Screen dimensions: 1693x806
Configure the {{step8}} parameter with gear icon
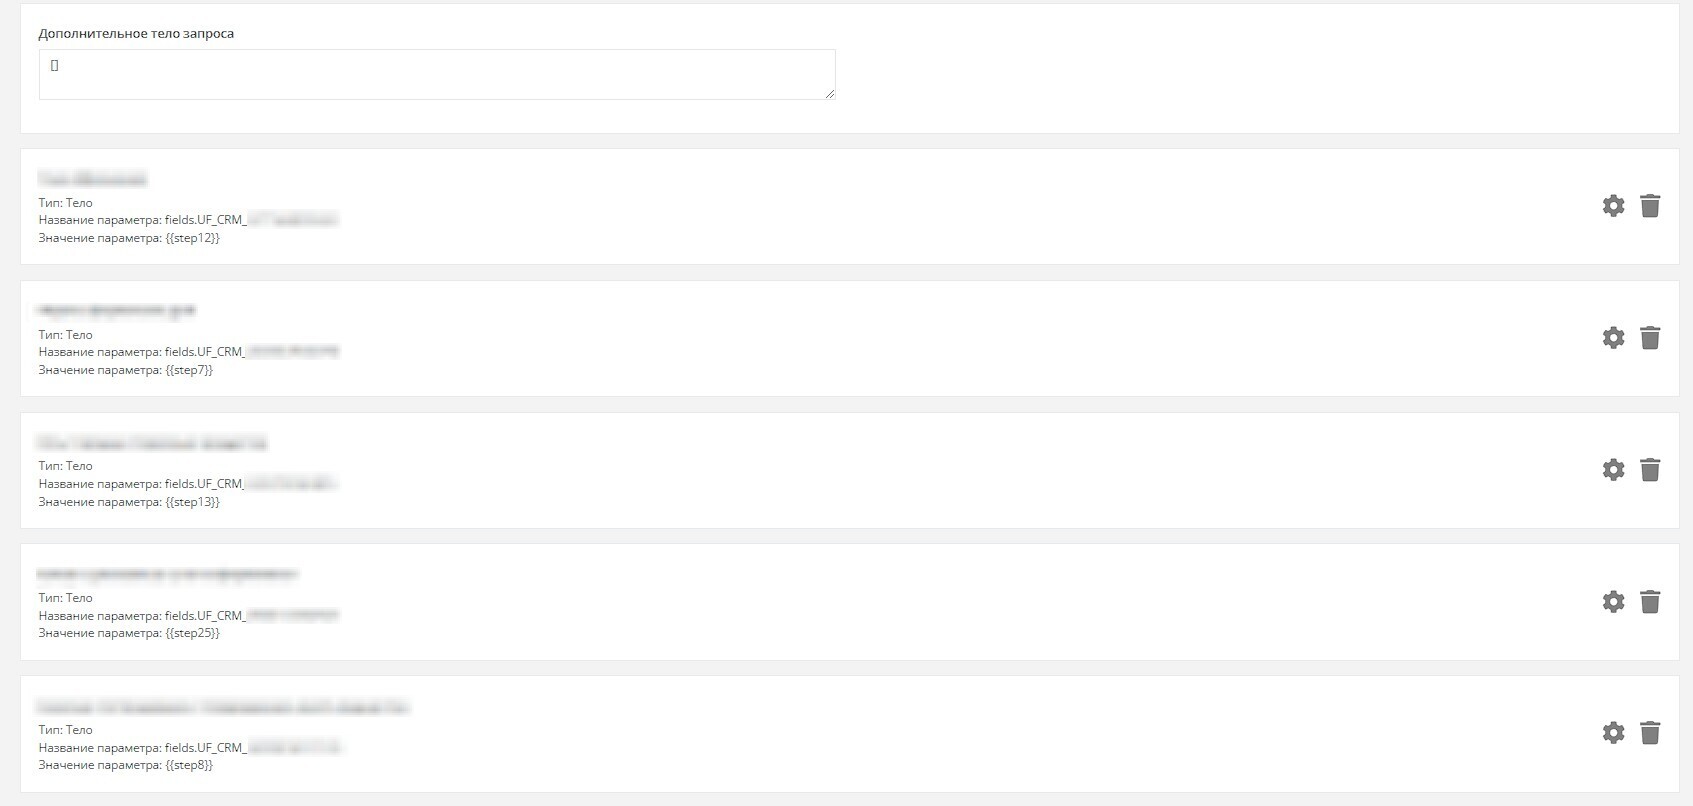tap(1613, 733)
